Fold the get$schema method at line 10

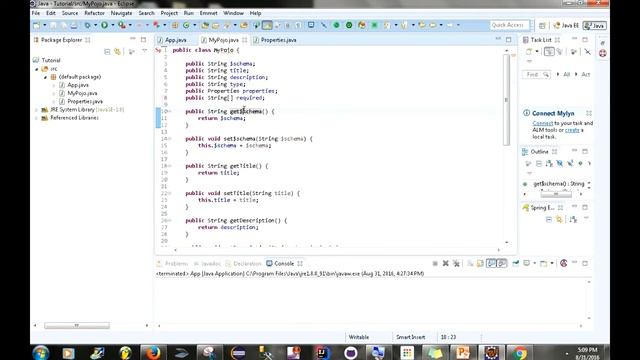[x=170, y=111]
